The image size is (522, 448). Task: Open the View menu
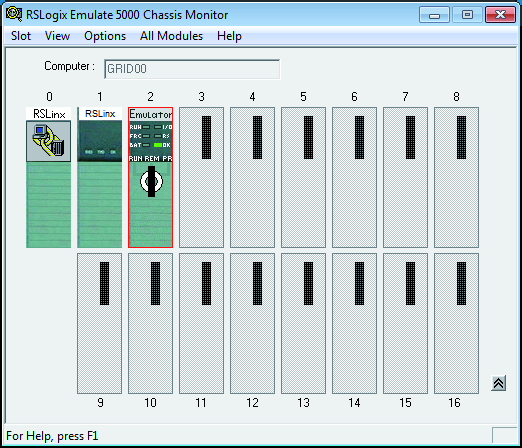pos(57,36)
